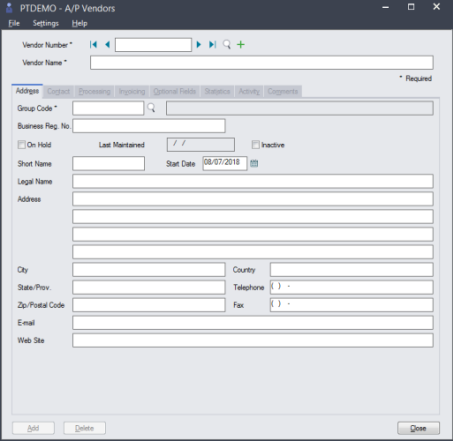Go to last vendor record arrow
The width and height of the screenshot is (453, 441).
[x=212, y=44]
